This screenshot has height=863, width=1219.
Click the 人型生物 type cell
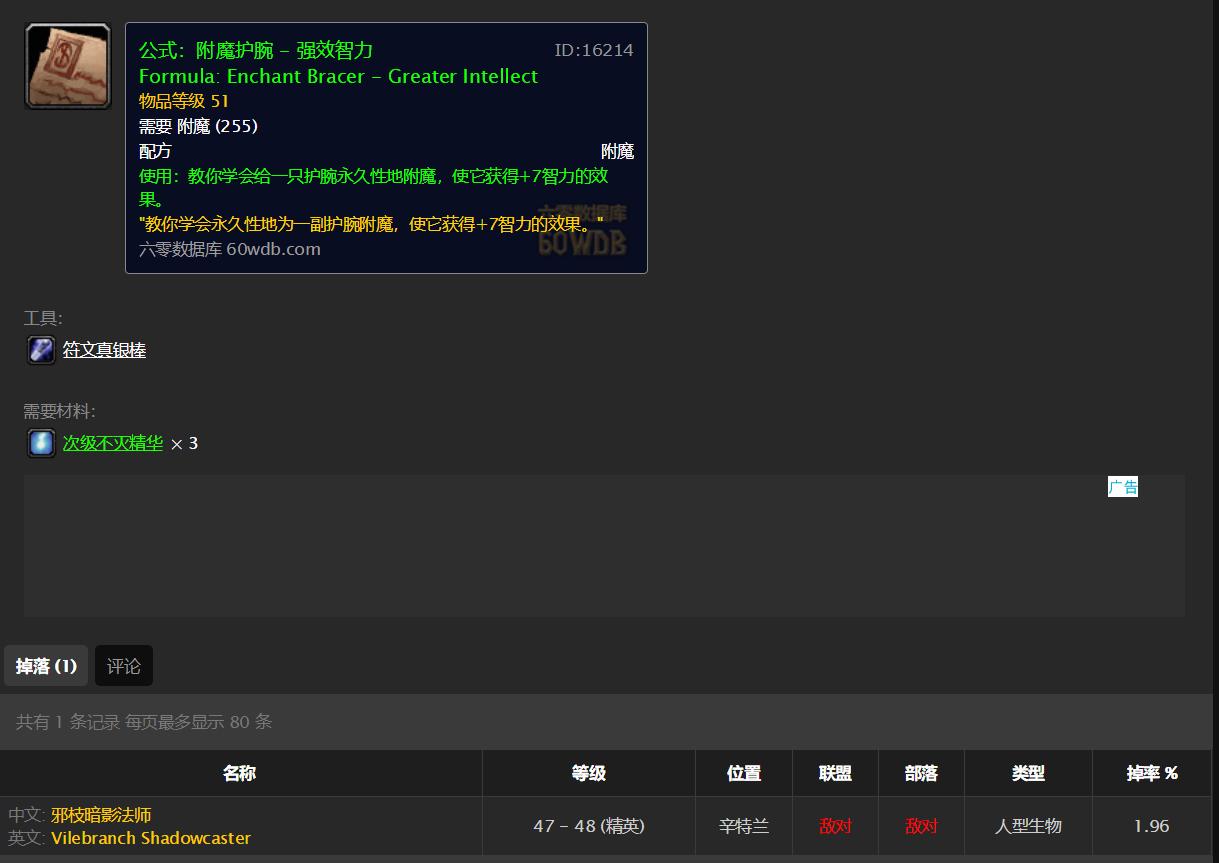tap(1028, 826)
